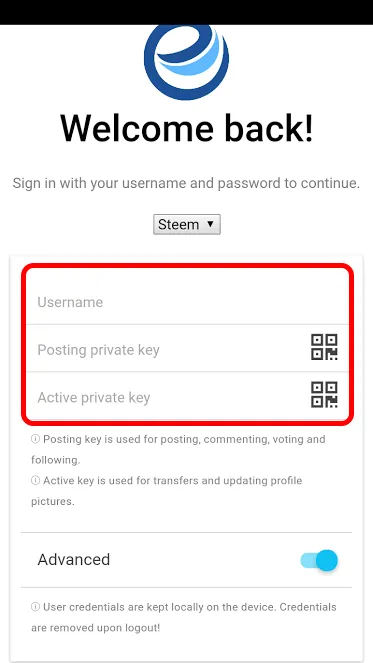The height and width of the screenshot is (663, 373).
Task: Click the Welcome back! heading
Action: 186,128
